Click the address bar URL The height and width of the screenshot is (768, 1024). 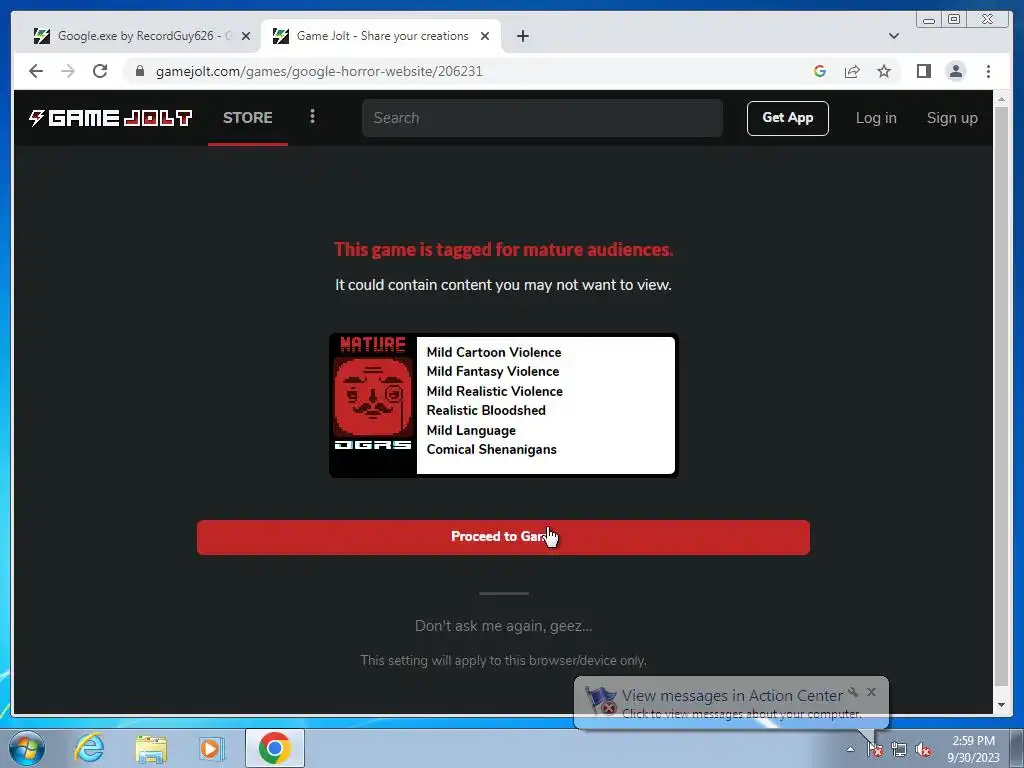pos(319,71)
